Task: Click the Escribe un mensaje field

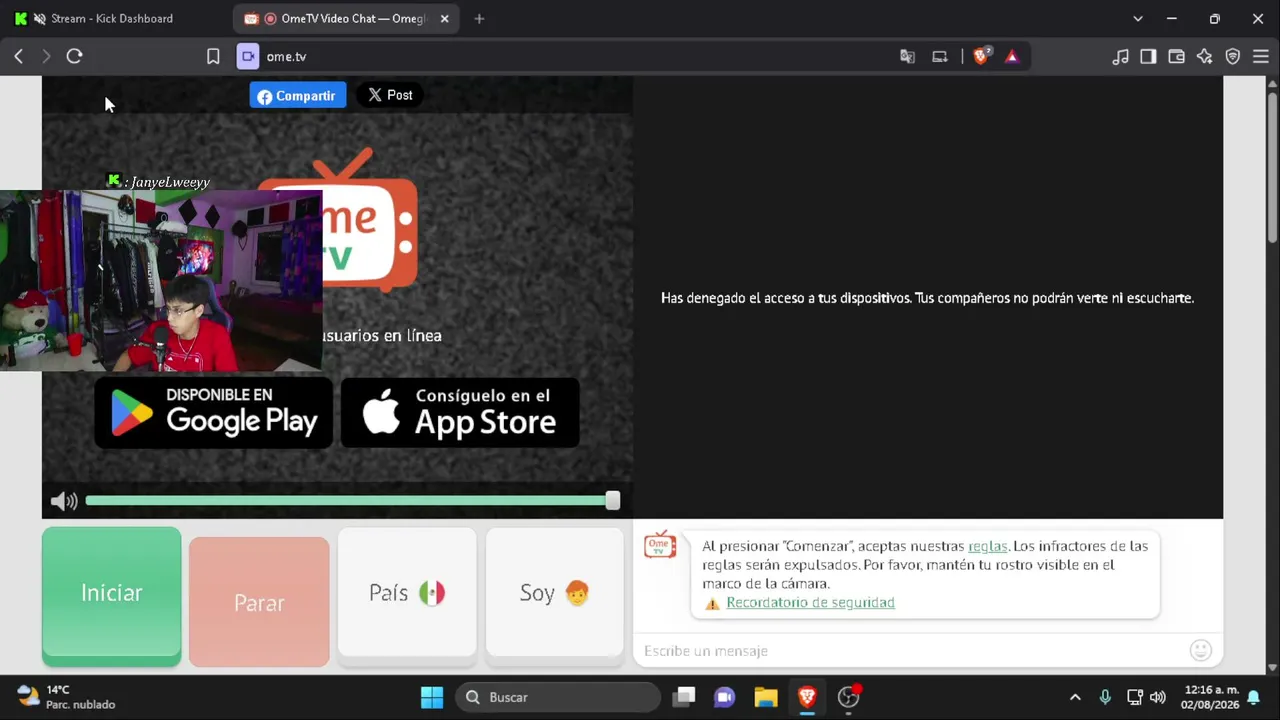Action: point(912,651)
